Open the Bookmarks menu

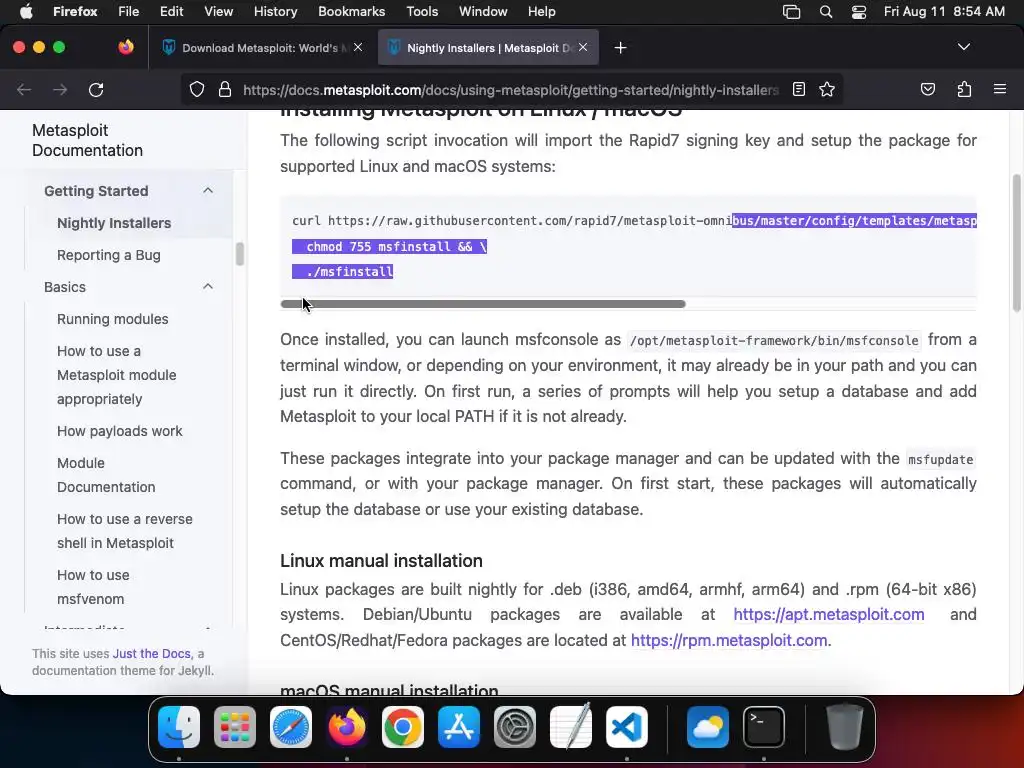[x=351, y=11]
